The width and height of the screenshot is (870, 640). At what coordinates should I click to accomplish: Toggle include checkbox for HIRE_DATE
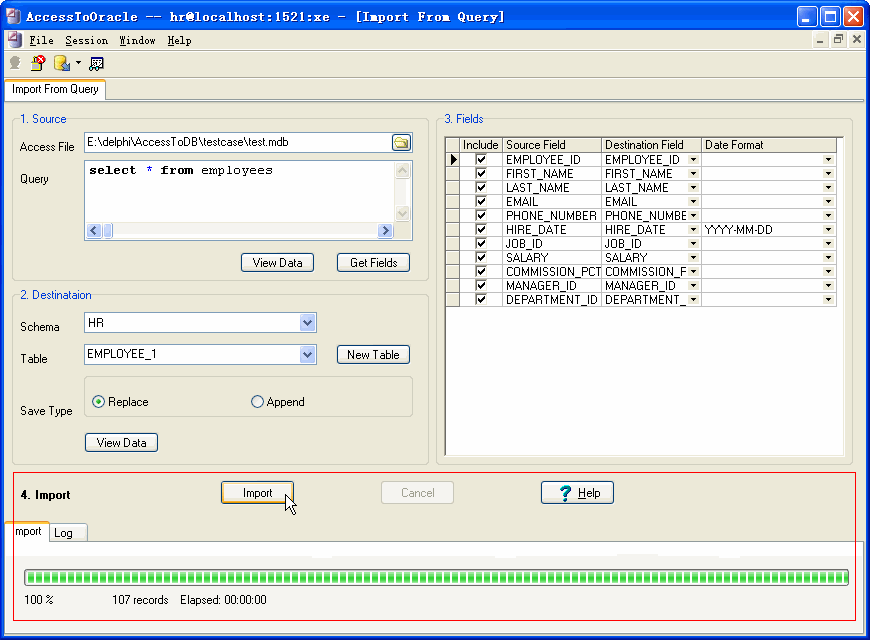pyautogui.click(x=481, y=229)
